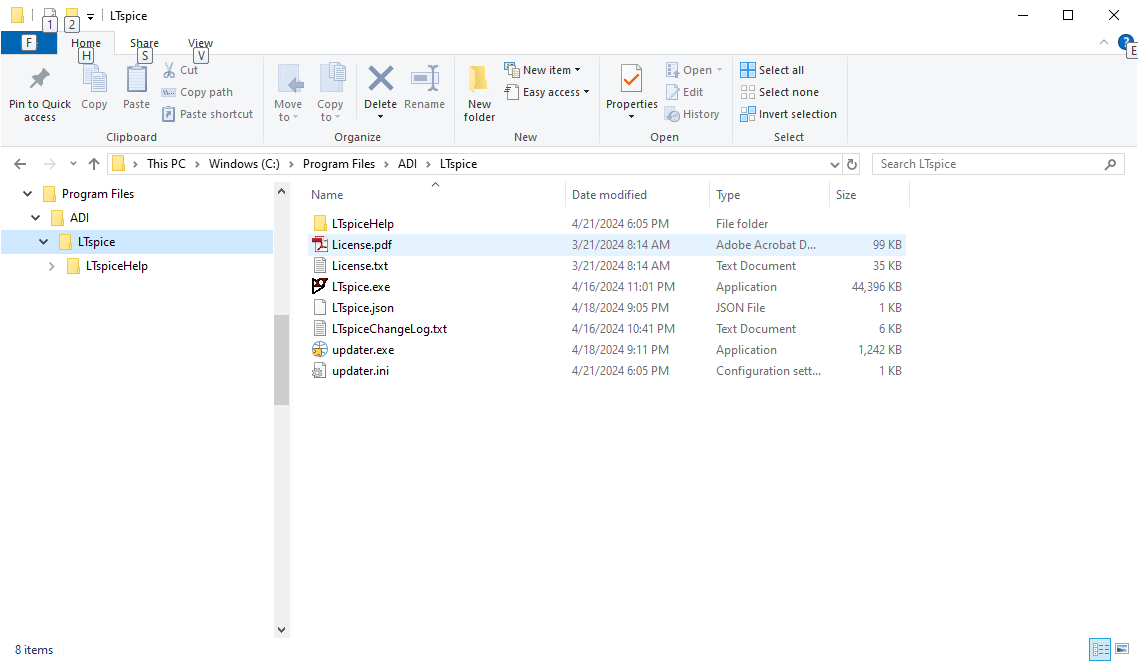Open the New item dropdown

[543, 70]
